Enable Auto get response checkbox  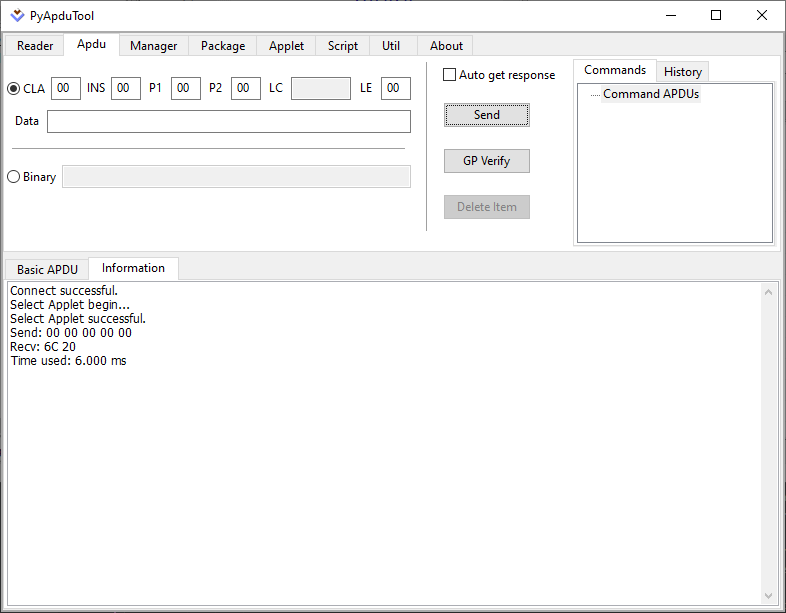[450, 75]
